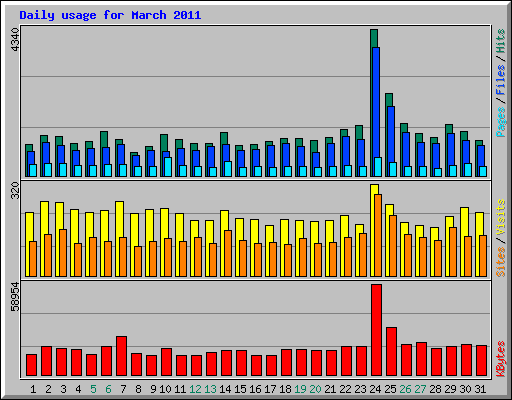
Task: Select the 'Visits' legend label
Action: pyautogui.click(x=501, y=218)
